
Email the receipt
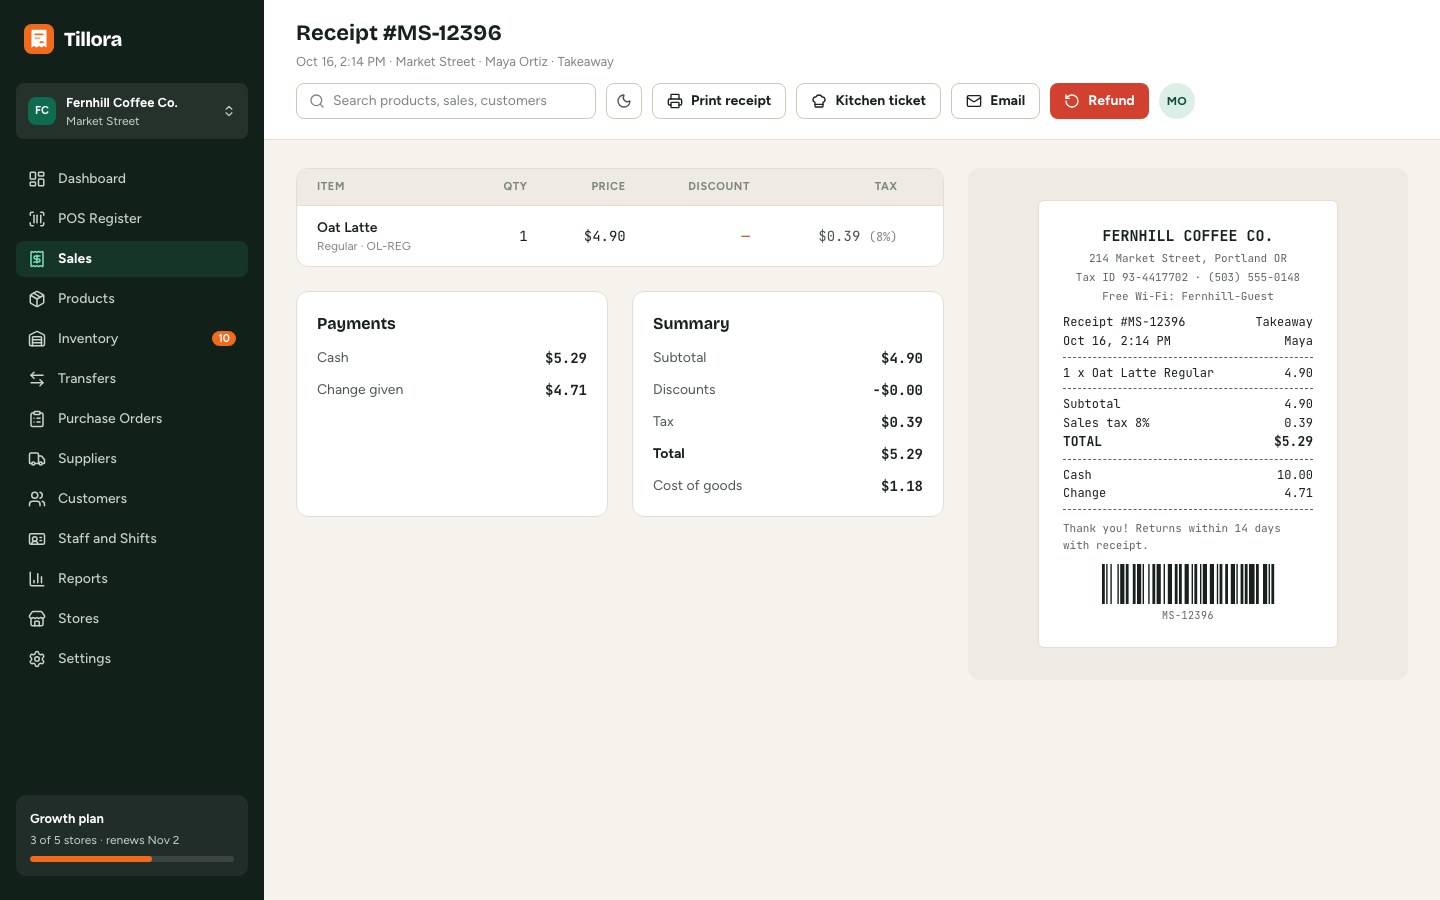point(995,101)
